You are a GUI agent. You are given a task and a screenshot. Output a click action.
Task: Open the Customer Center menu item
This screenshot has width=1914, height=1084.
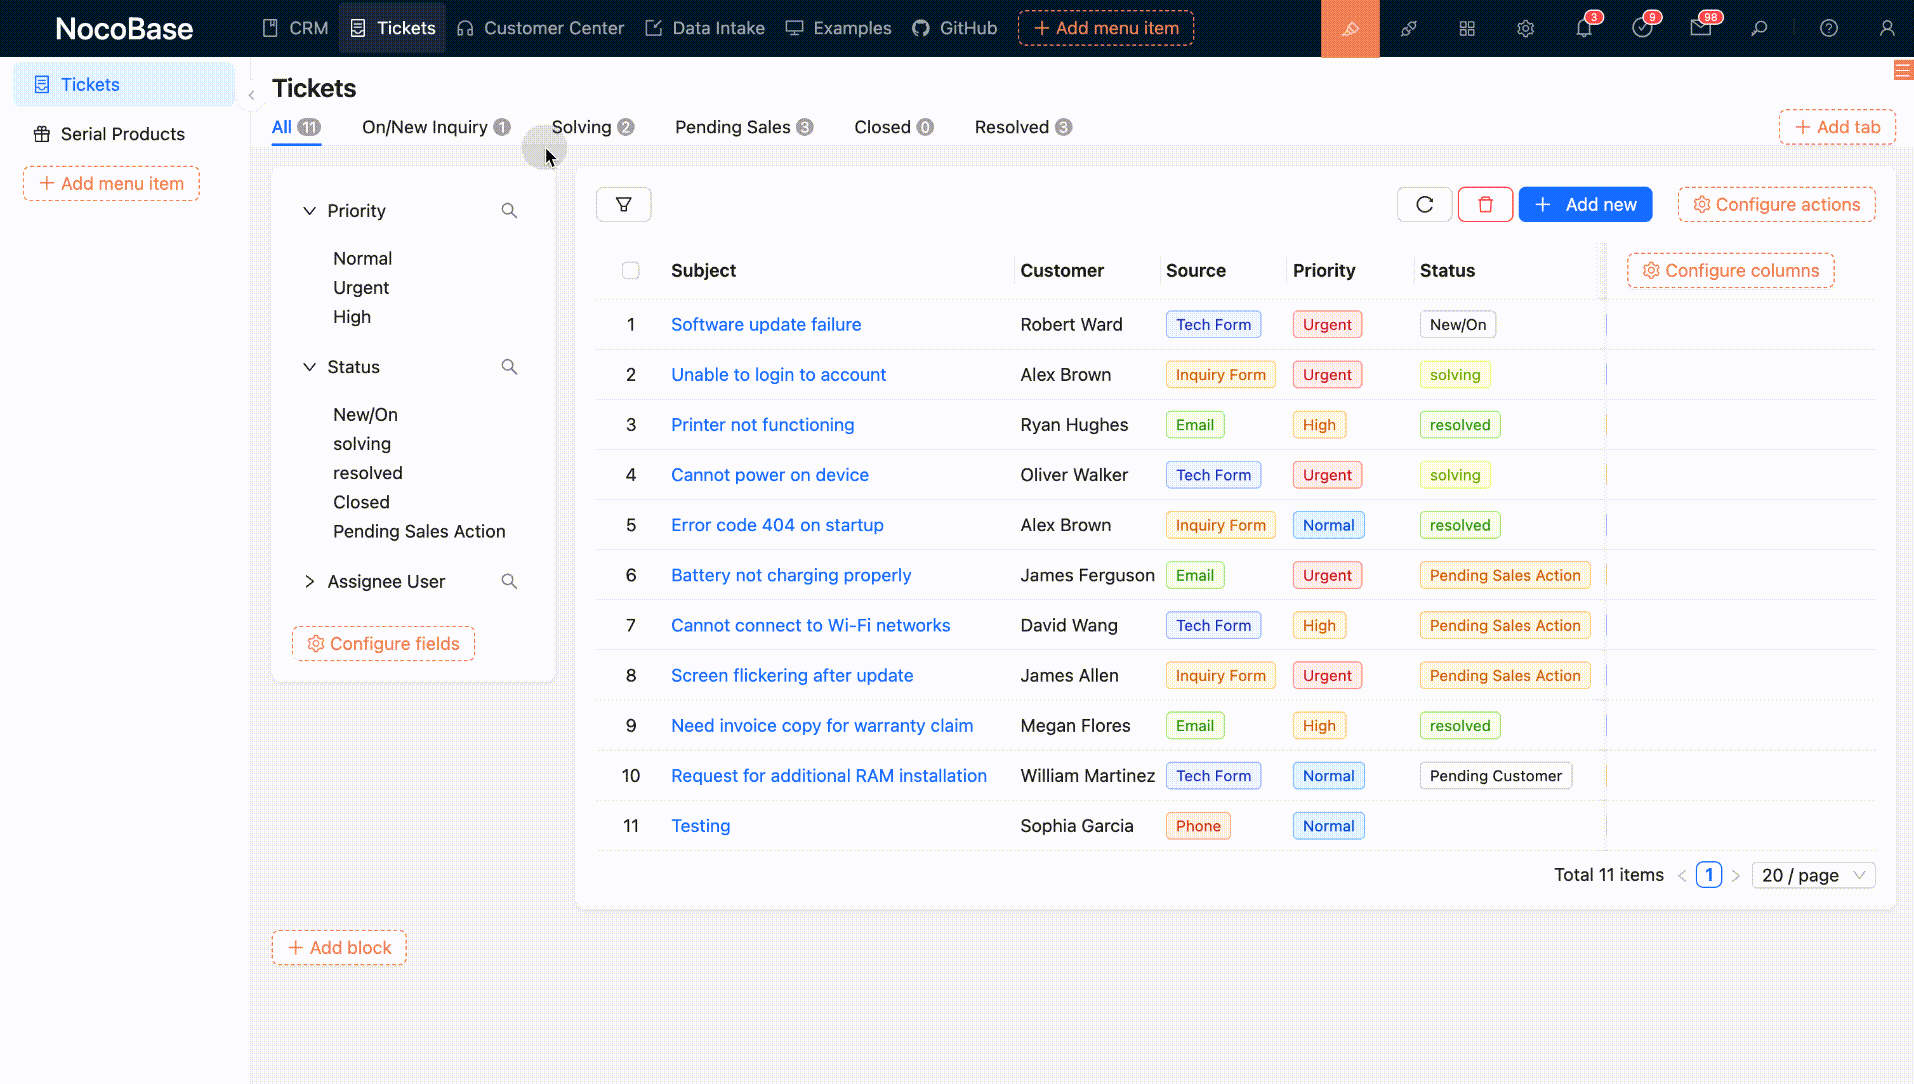[552, 28]
